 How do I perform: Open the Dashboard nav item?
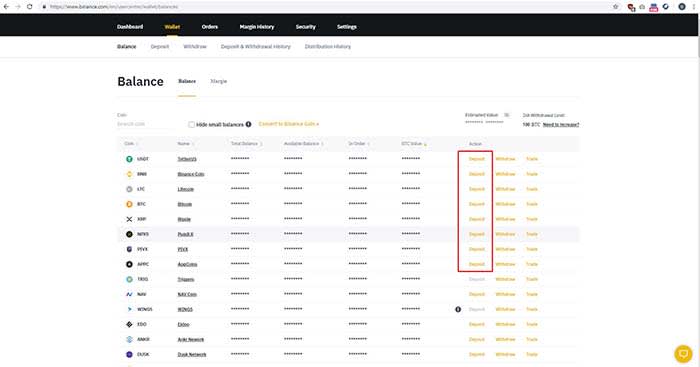coord(130,27)
